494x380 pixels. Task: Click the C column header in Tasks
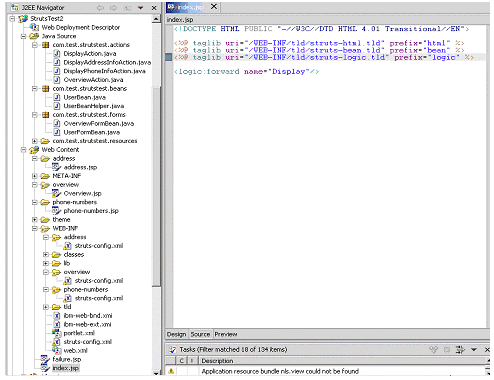[182, 361]
